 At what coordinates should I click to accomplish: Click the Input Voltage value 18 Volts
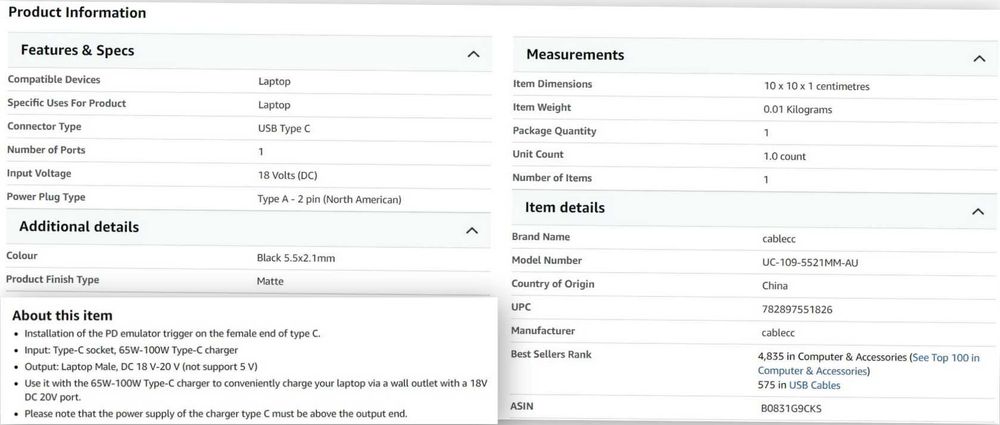point(288,175)
